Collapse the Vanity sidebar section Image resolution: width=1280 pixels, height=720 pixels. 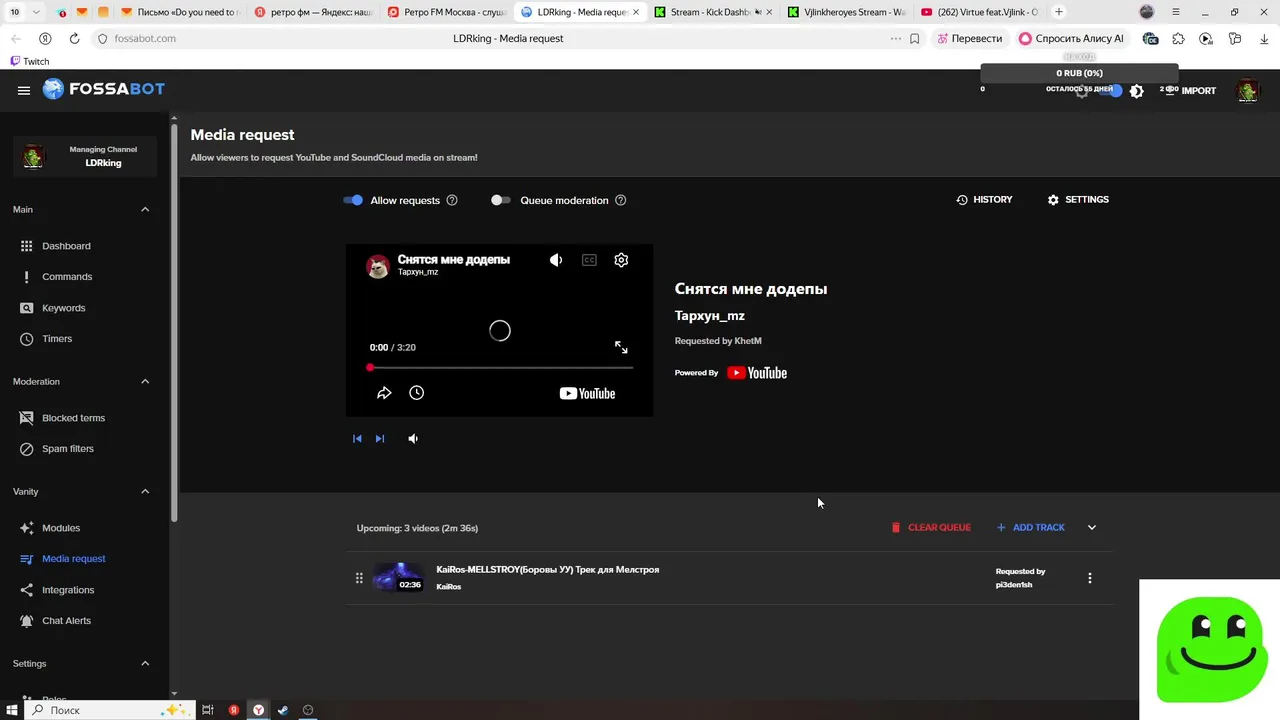(x=145, y=492)
